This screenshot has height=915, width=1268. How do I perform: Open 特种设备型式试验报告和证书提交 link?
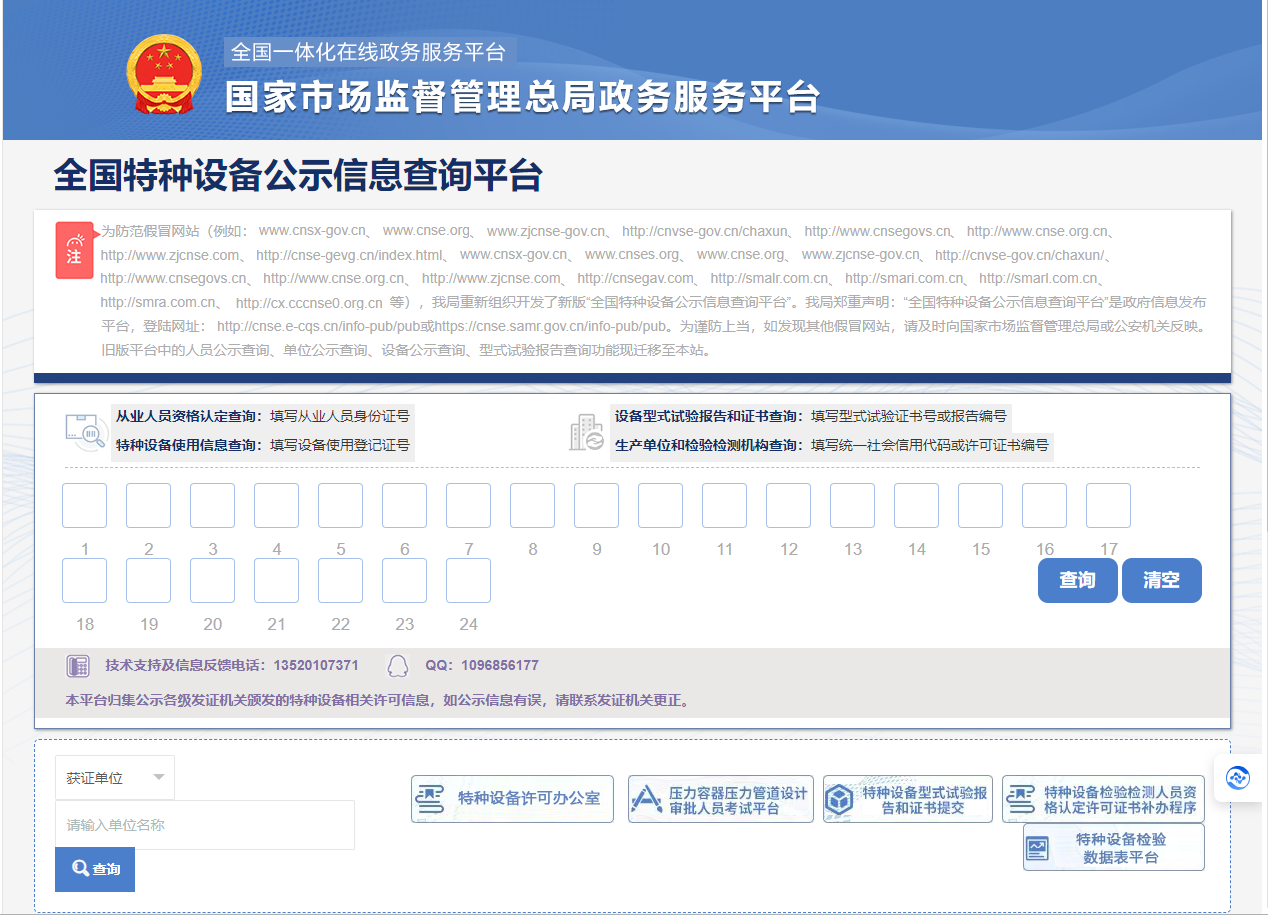tap(908, 799)
